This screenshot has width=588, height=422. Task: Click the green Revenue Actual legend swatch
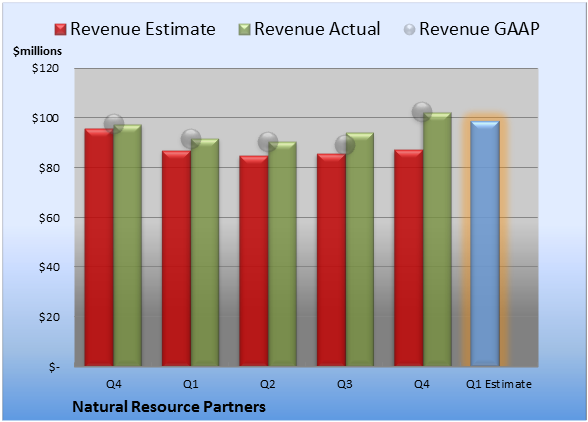point(244,29)
